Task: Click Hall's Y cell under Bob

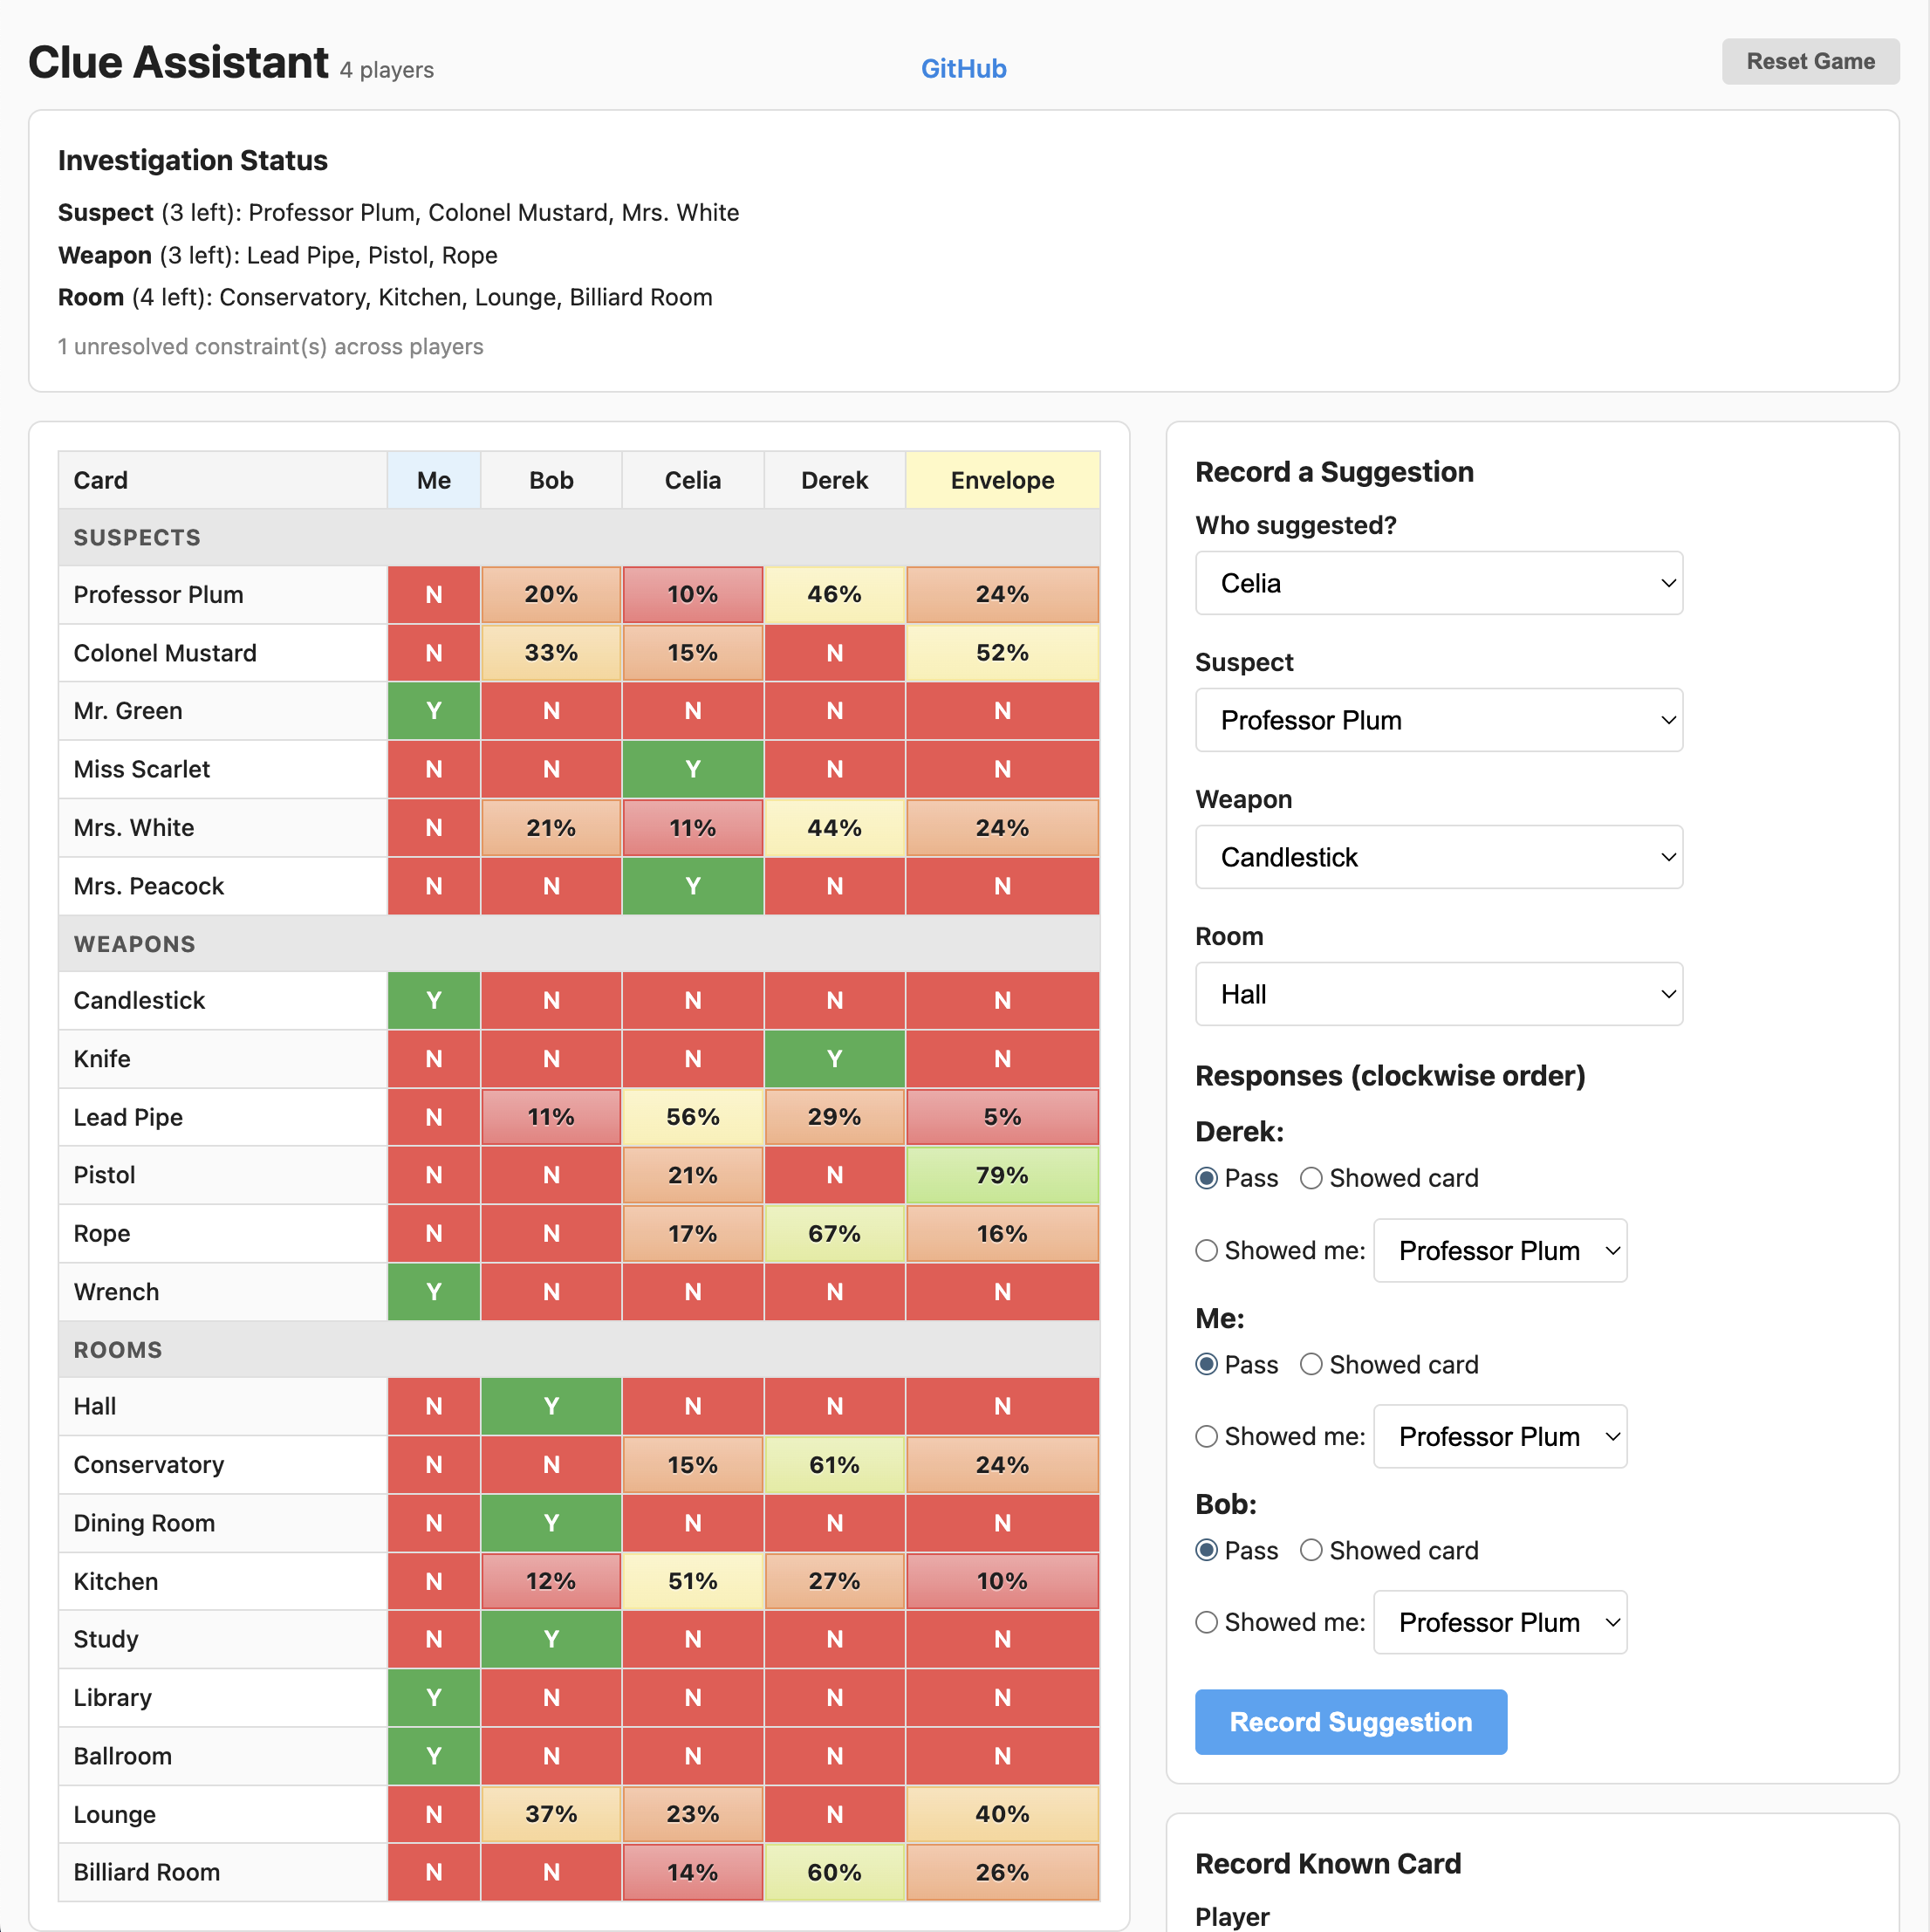Action: [x=551, y=1406]
